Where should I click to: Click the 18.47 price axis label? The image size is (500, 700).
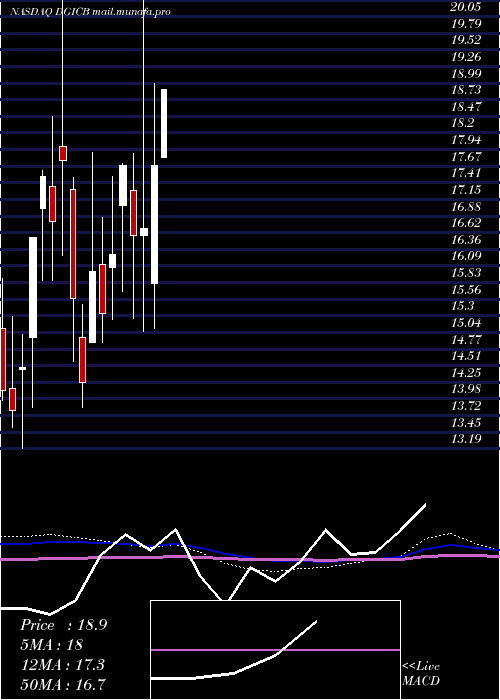click(466, 107)
